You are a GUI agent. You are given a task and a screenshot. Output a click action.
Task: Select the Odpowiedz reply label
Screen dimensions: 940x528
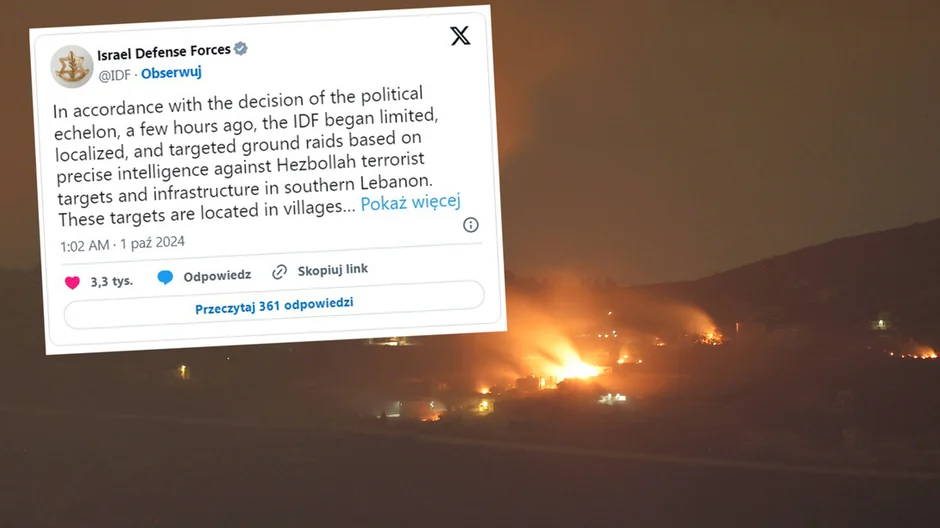[x=217, y=276]
